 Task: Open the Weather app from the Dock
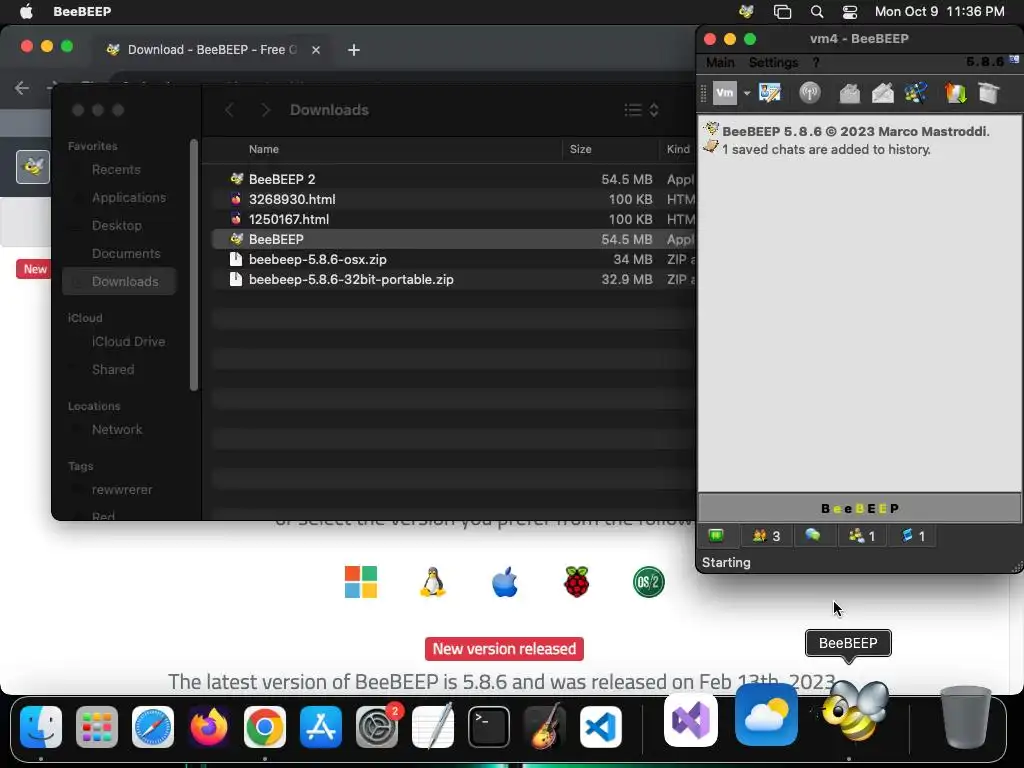(x=766, y=714)
